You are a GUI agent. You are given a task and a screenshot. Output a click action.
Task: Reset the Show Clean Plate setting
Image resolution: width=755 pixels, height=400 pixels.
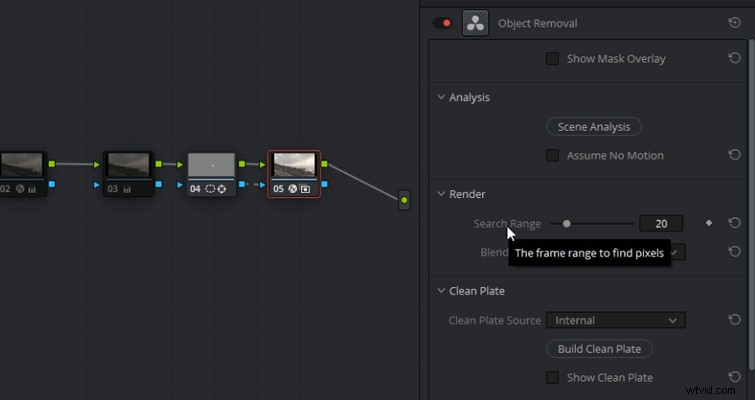tap(734, 376)
